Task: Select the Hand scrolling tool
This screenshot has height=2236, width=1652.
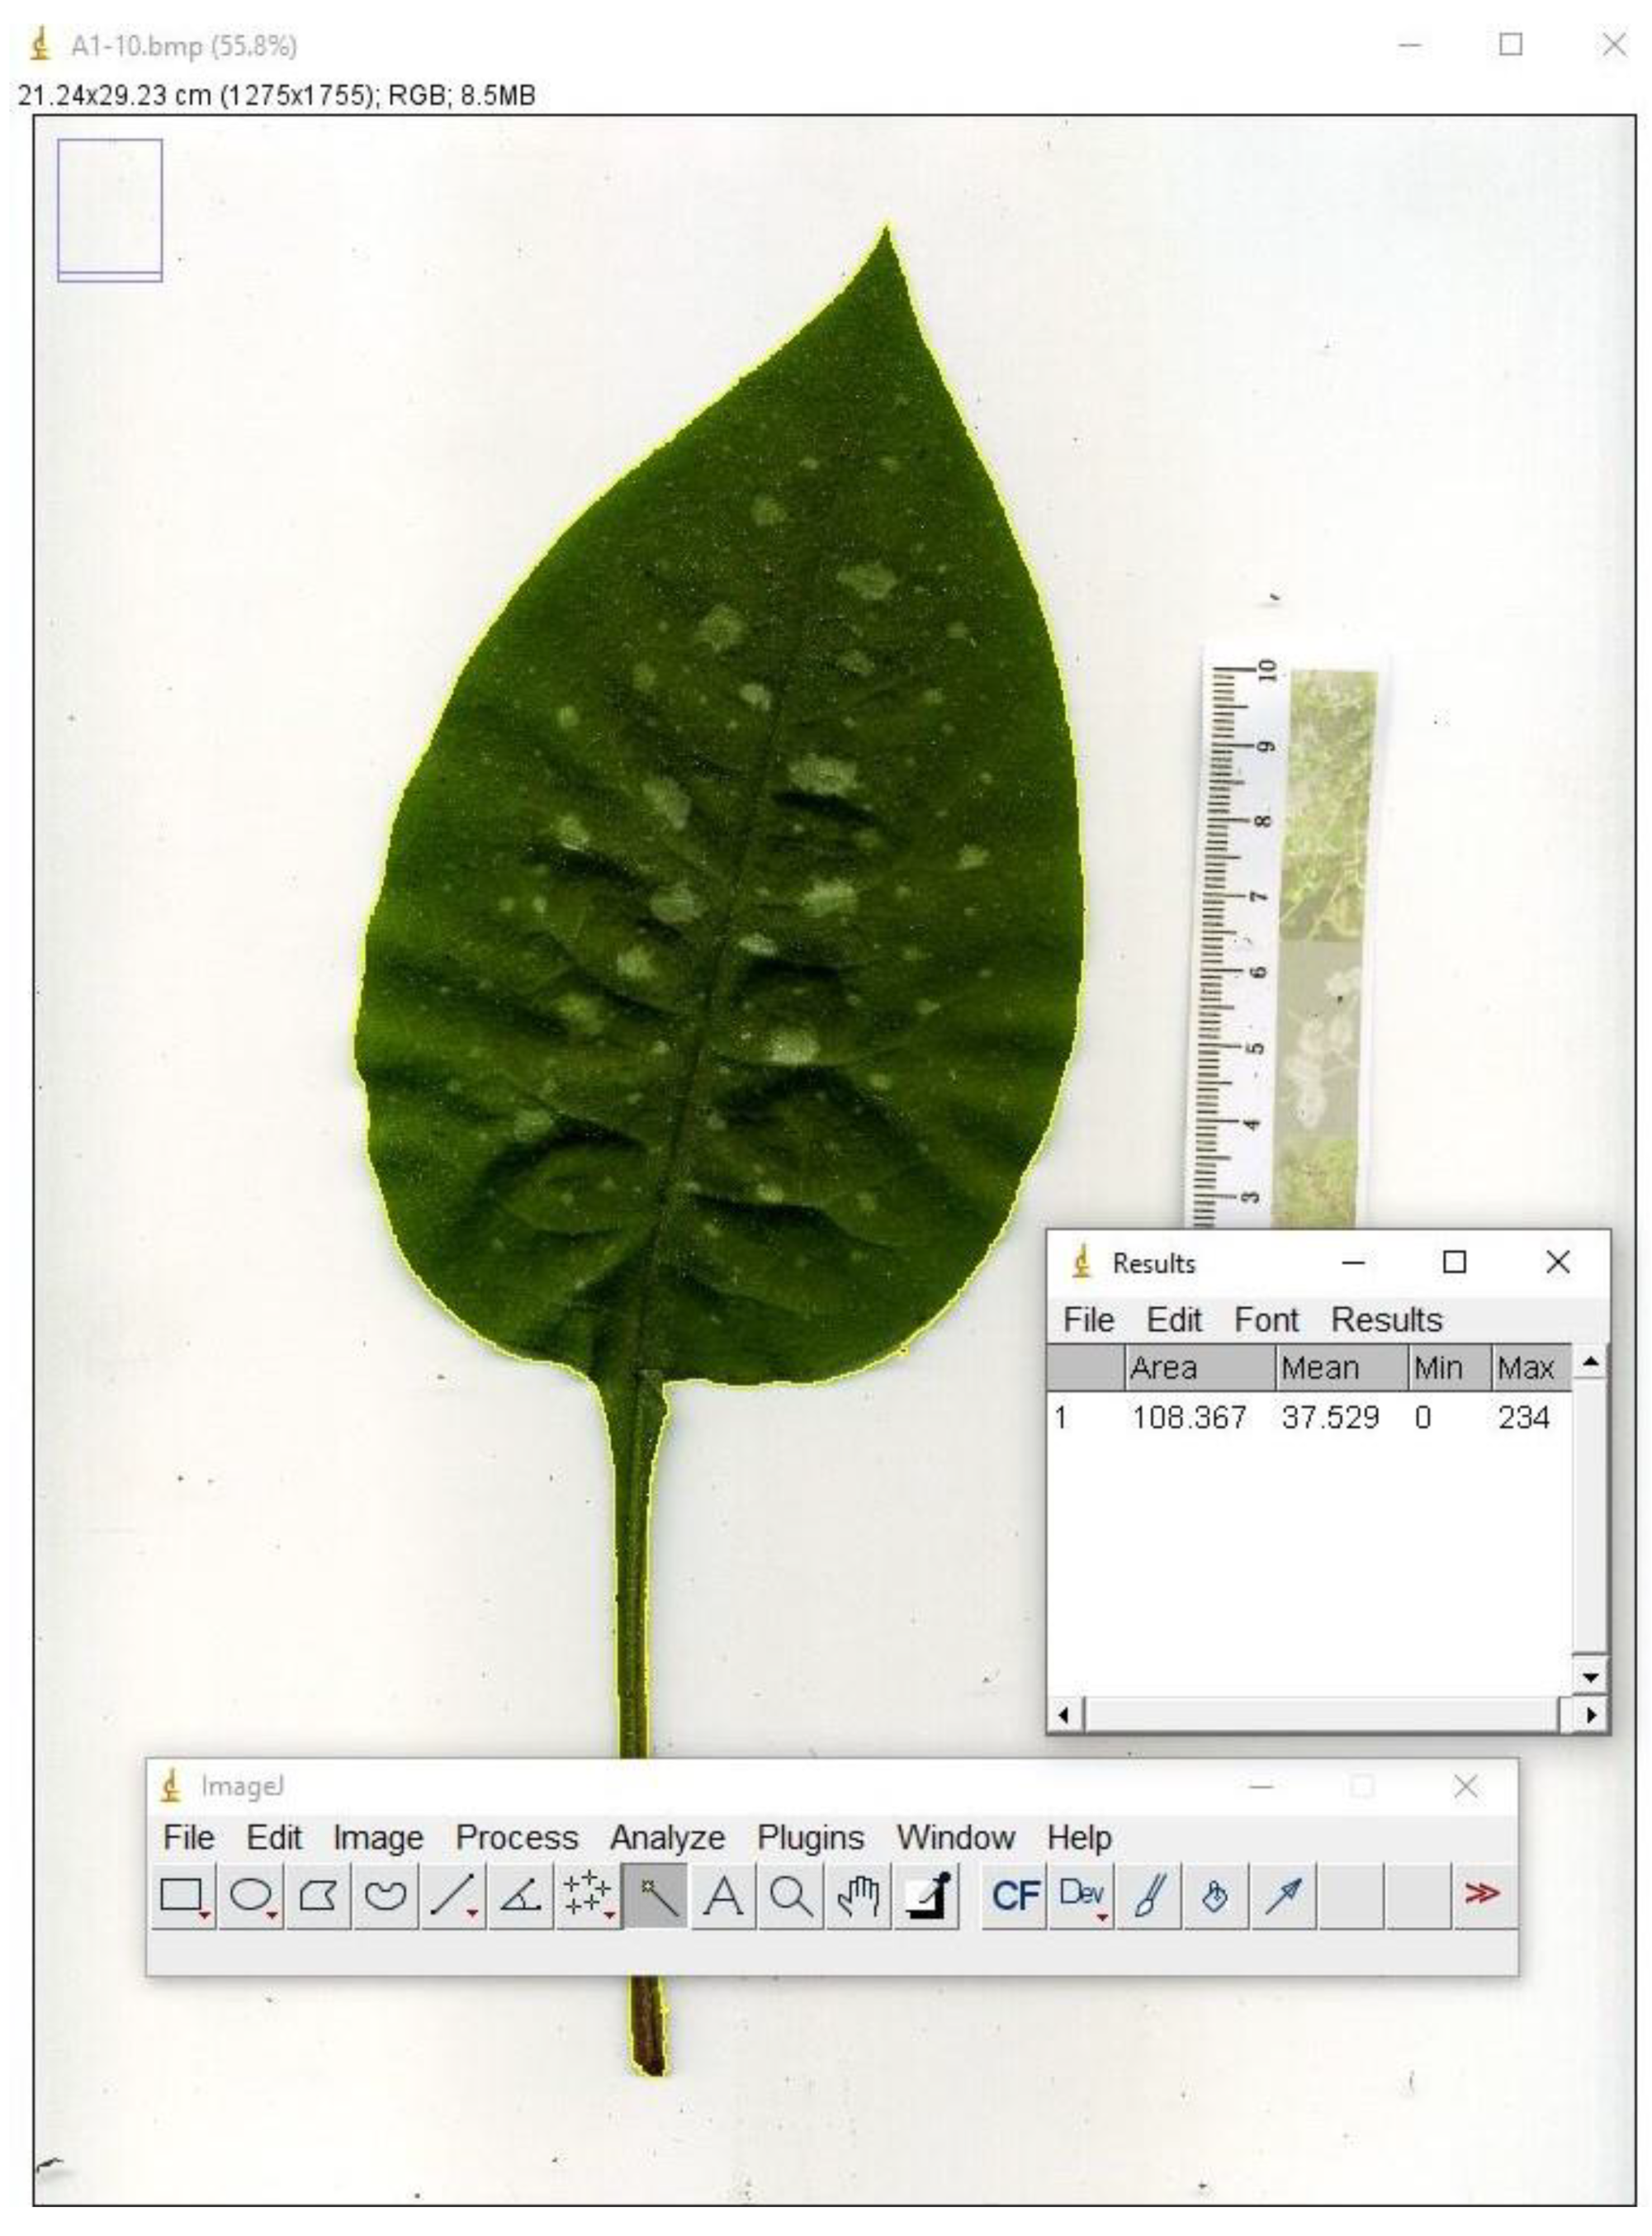Action: 858,1895
